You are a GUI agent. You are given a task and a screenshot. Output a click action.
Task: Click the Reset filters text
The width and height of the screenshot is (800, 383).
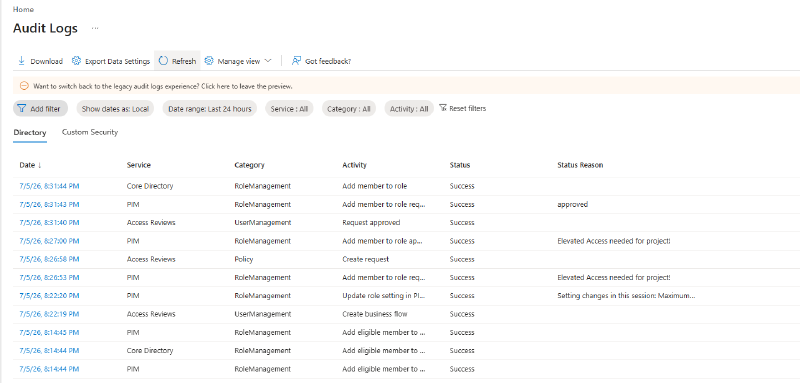pyautogui.click(x=467, y=108)
